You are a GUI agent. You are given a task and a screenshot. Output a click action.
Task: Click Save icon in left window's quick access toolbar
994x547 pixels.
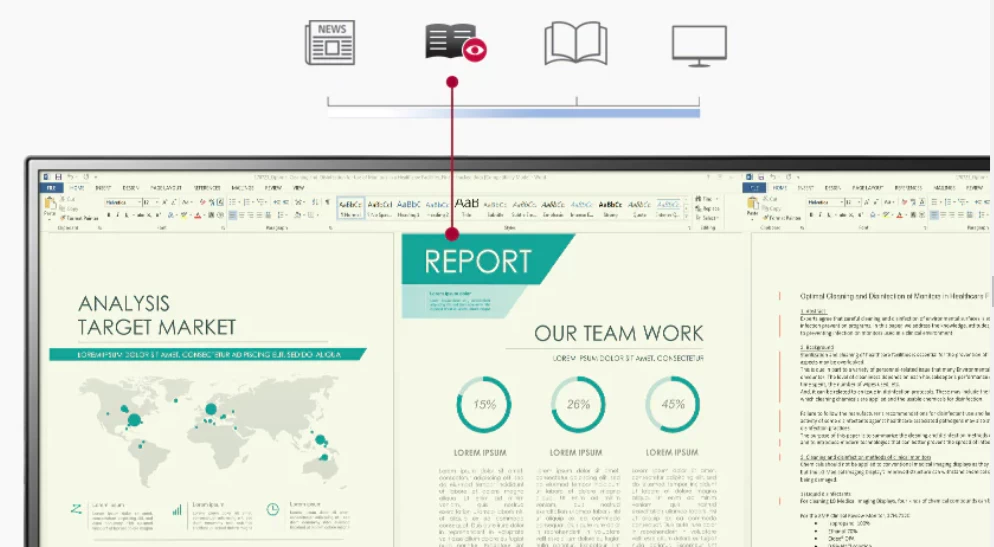[x=58, y=177]
